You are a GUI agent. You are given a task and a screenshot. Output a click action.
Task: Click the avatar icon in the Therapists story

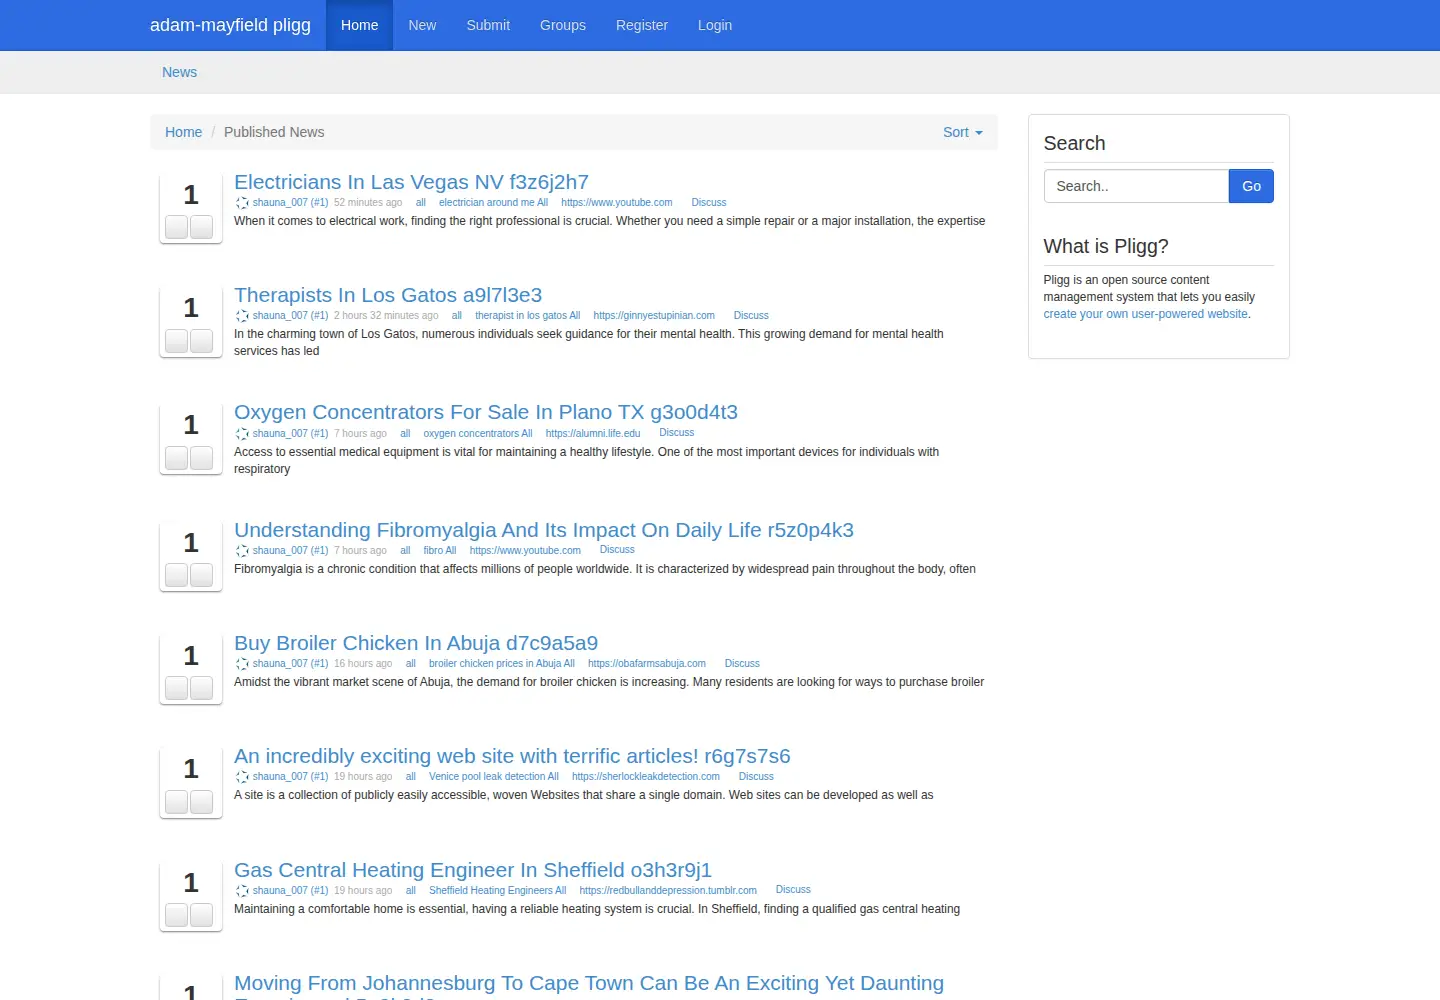click(242, 316)
